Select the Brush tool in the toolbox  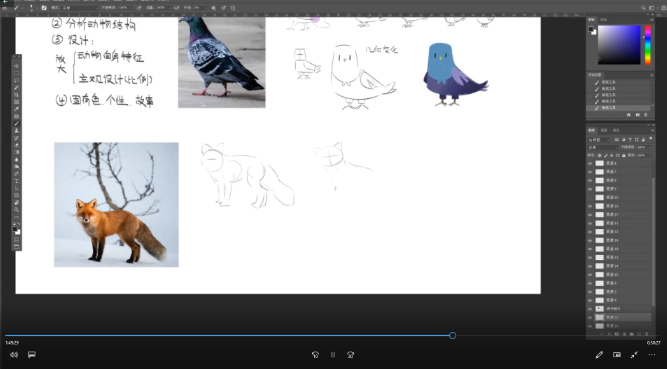(17, 123)
